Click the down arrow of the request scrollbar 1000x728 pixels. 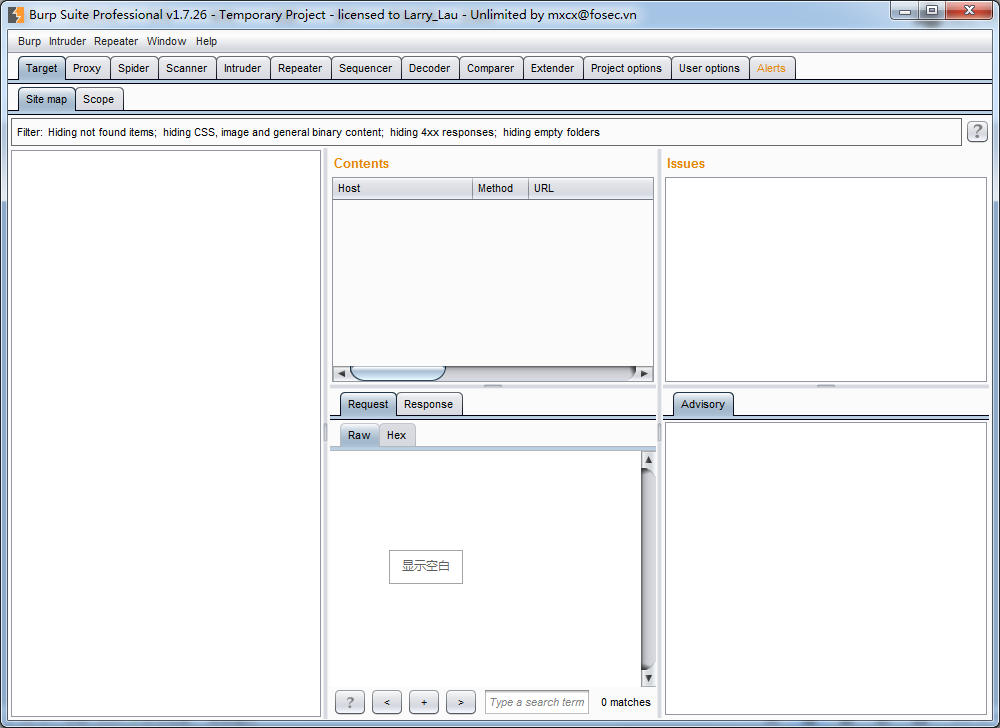[x=648, y=678]
